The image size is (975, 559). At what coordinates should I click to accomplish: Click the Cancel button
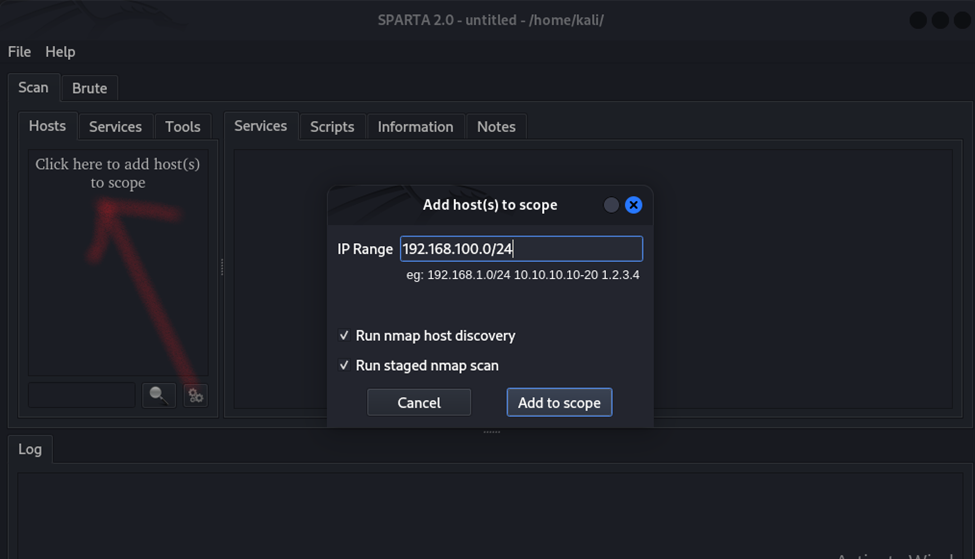click(419, 402)
